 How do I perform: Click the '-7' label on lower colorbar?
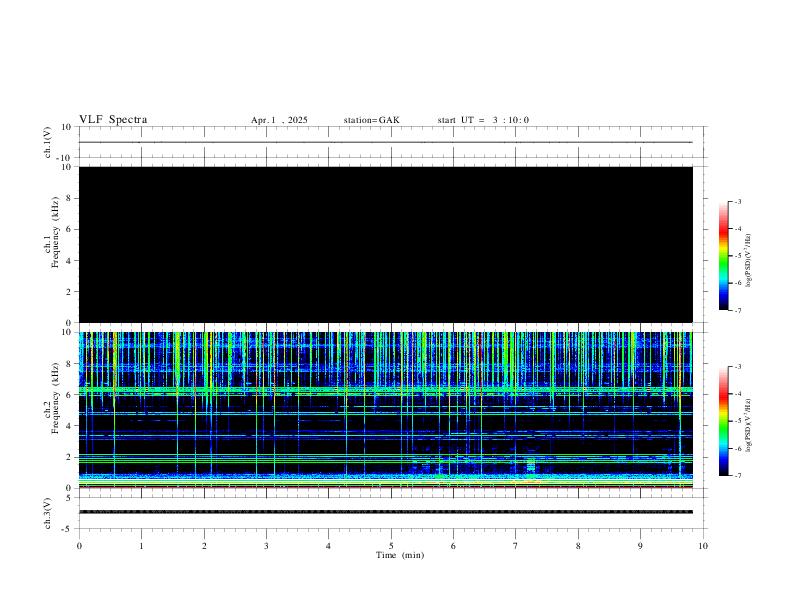point(737,476)
